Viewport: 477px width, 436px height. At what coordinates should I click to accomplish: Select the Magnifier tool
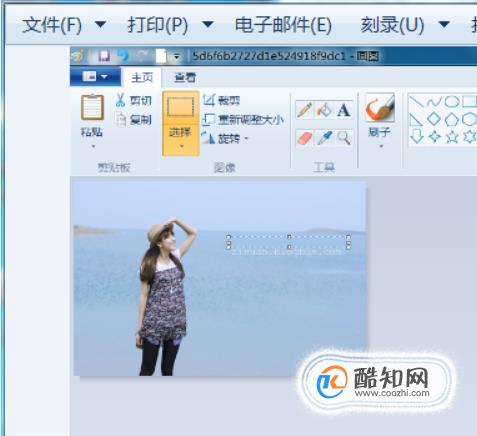(x=343, y=138)
